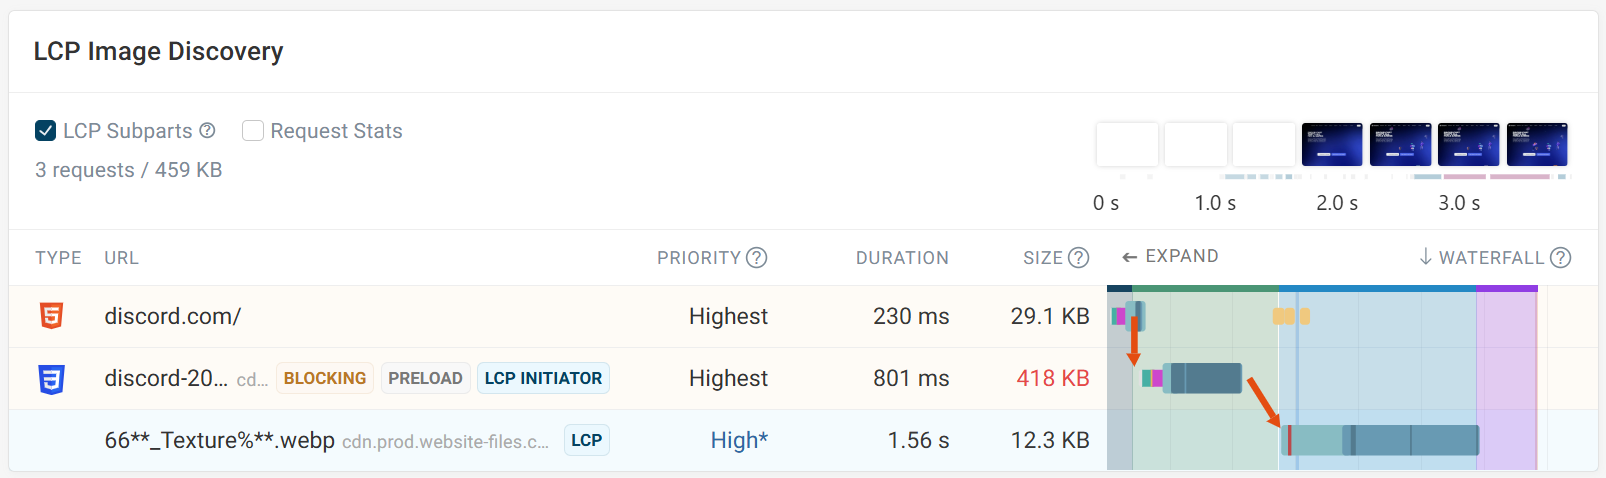Image resolution: width=1606 pixels, height=478 pixels.
Task: Open the Waterfall help icon
Action: pos(1560,258)
